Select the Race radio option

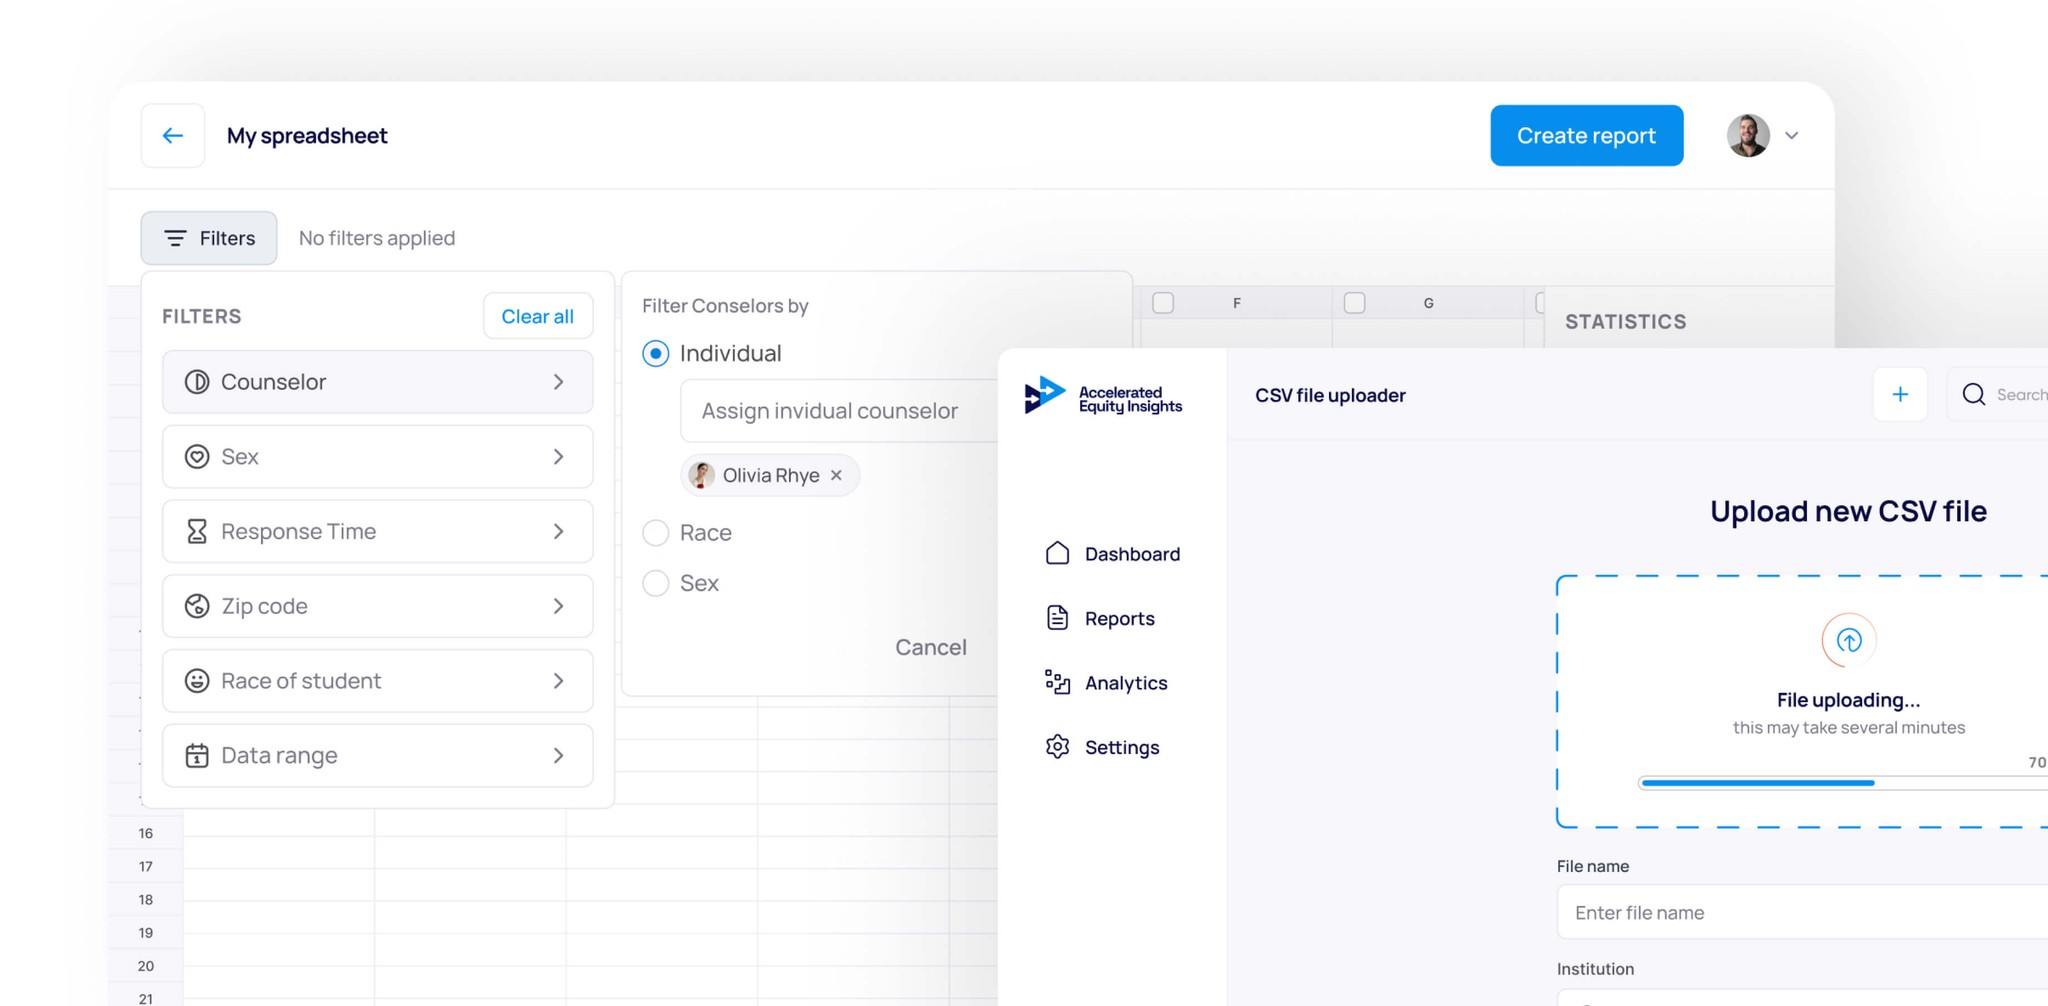[656, 533]
